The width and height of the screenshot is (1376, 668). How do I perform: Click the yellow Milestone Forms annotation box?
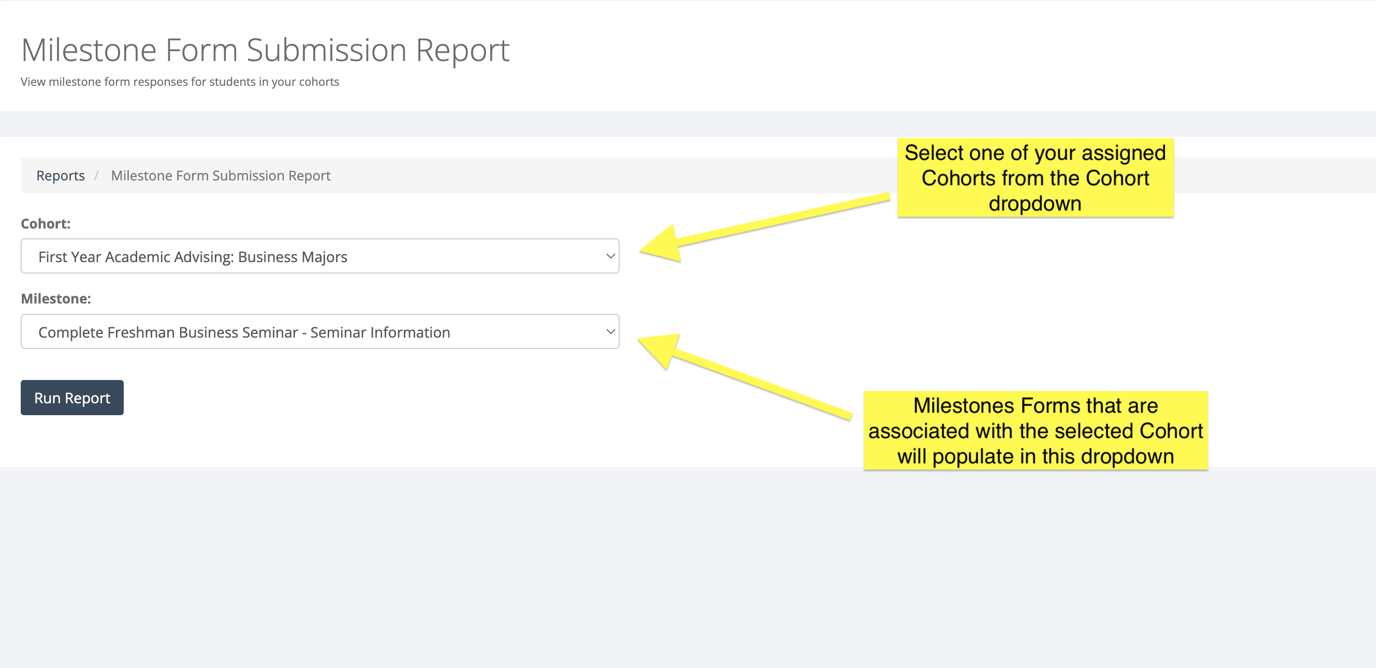[x=1035, y=431]
